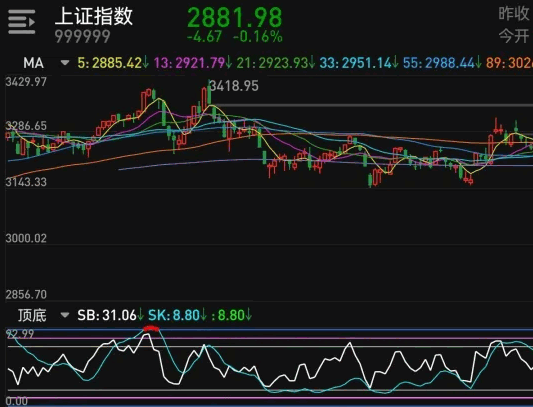Tap the green 8.80 indicator value
Screen dimensions: 533x407
[x=231, y=315]
